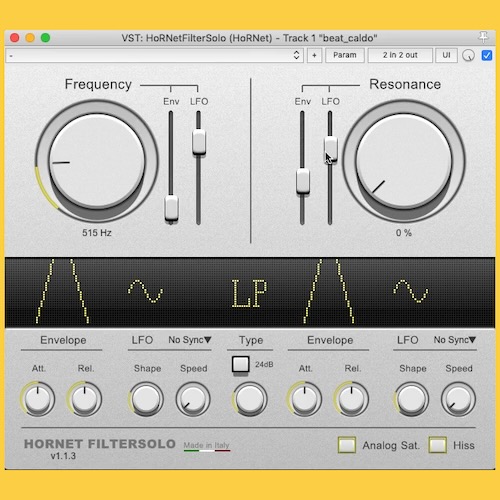The width and height of the screenshot is (500, 500).
Task: Click the yellow minimize window button
Action: coord(30,38)
